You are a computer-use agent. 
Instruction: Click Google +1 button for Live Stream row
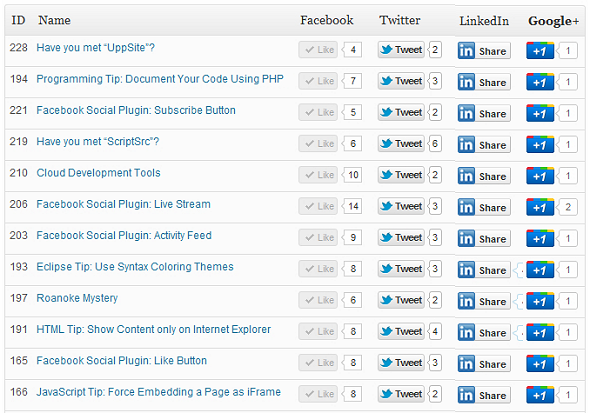pyautogui.click(x=540, y=207)
